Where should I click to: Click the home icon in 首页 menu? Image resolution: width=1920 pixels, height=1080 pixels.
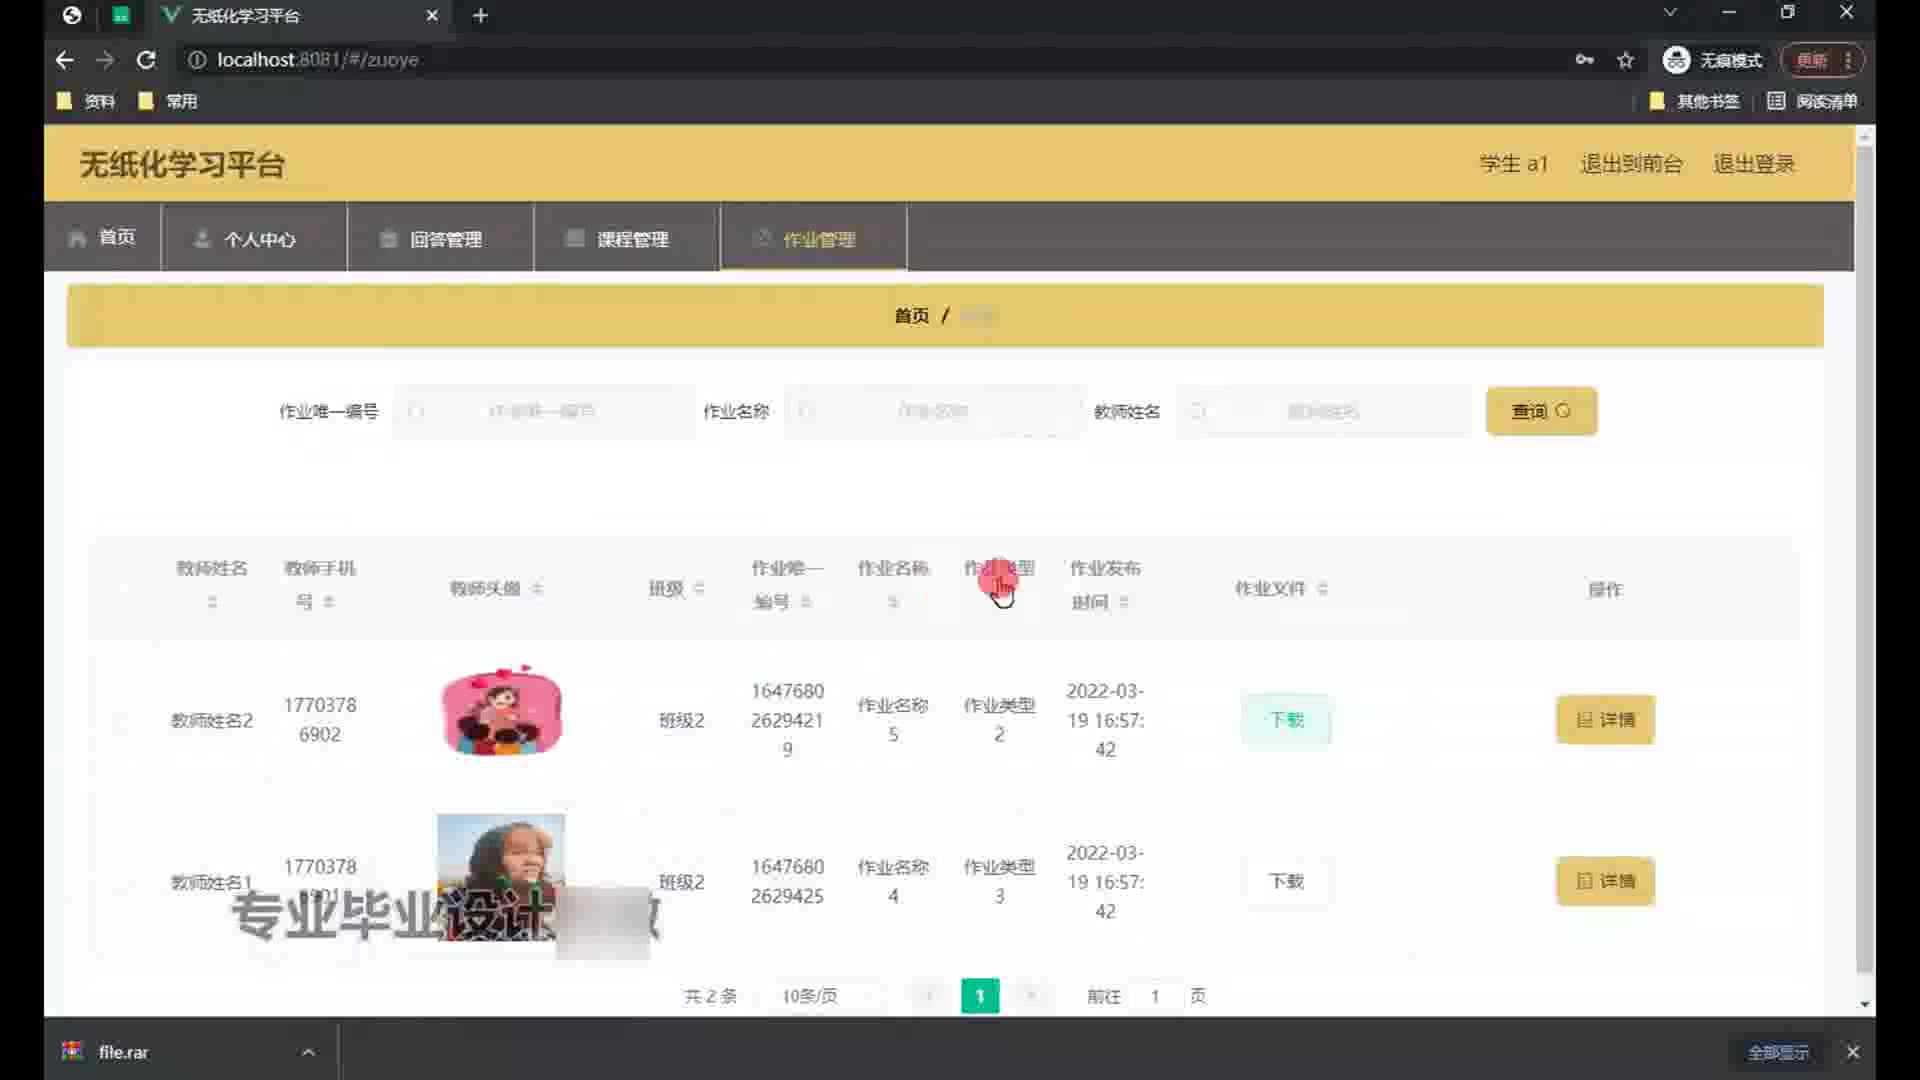click(77, 238)
